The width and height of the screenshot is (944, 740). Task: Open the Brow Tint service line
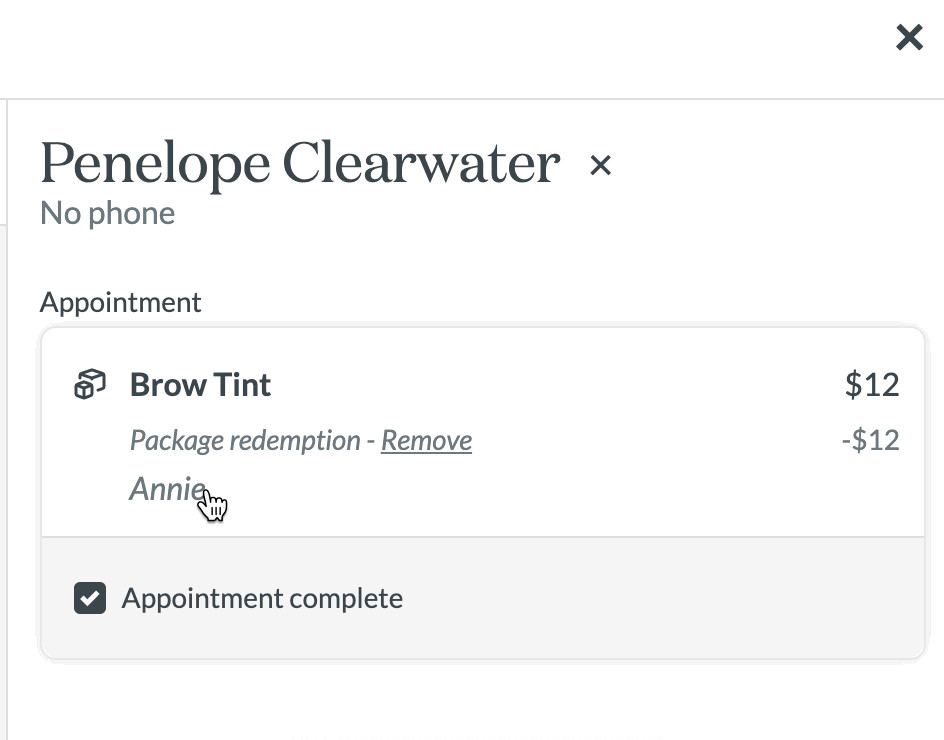point(200,385)
